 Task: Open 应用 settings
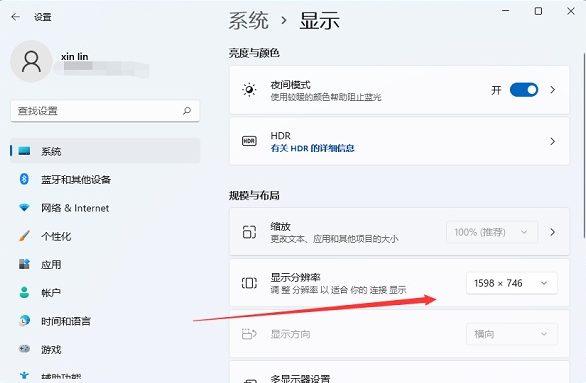[x=105, y=265]
